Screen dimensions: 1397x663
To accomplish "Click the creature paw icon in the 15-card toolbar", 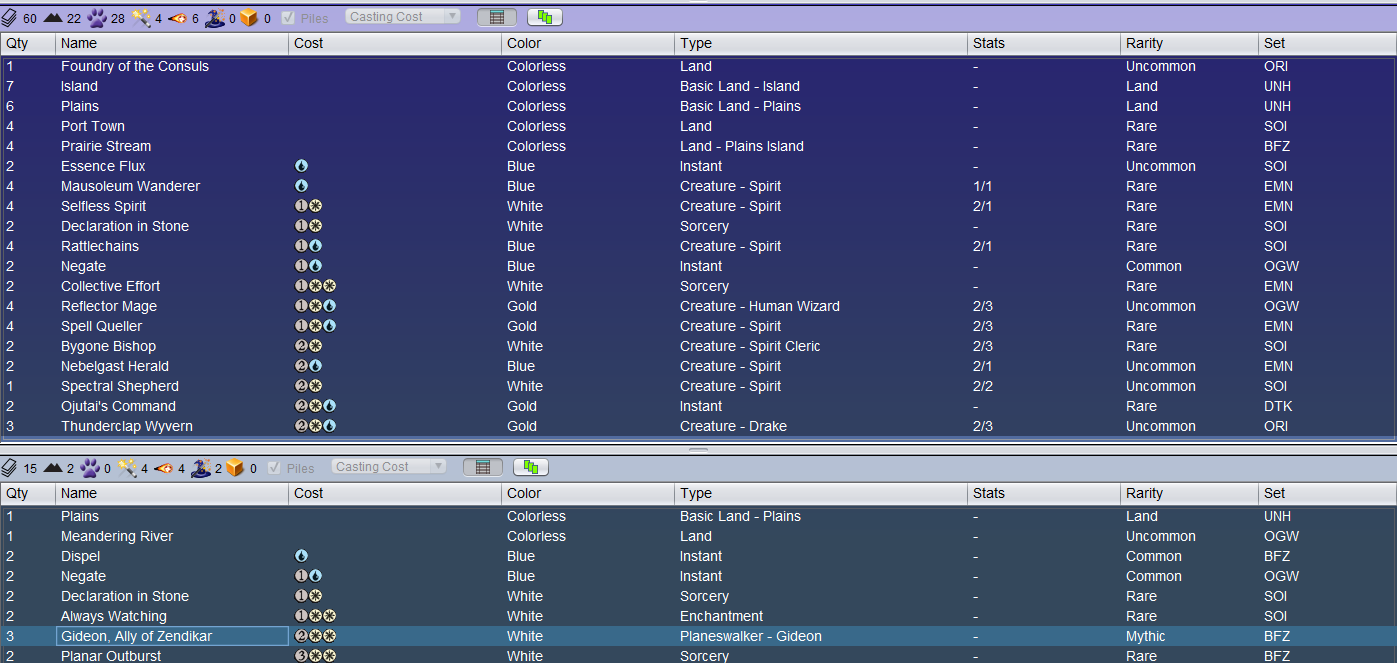I will (x=90, y=468).
